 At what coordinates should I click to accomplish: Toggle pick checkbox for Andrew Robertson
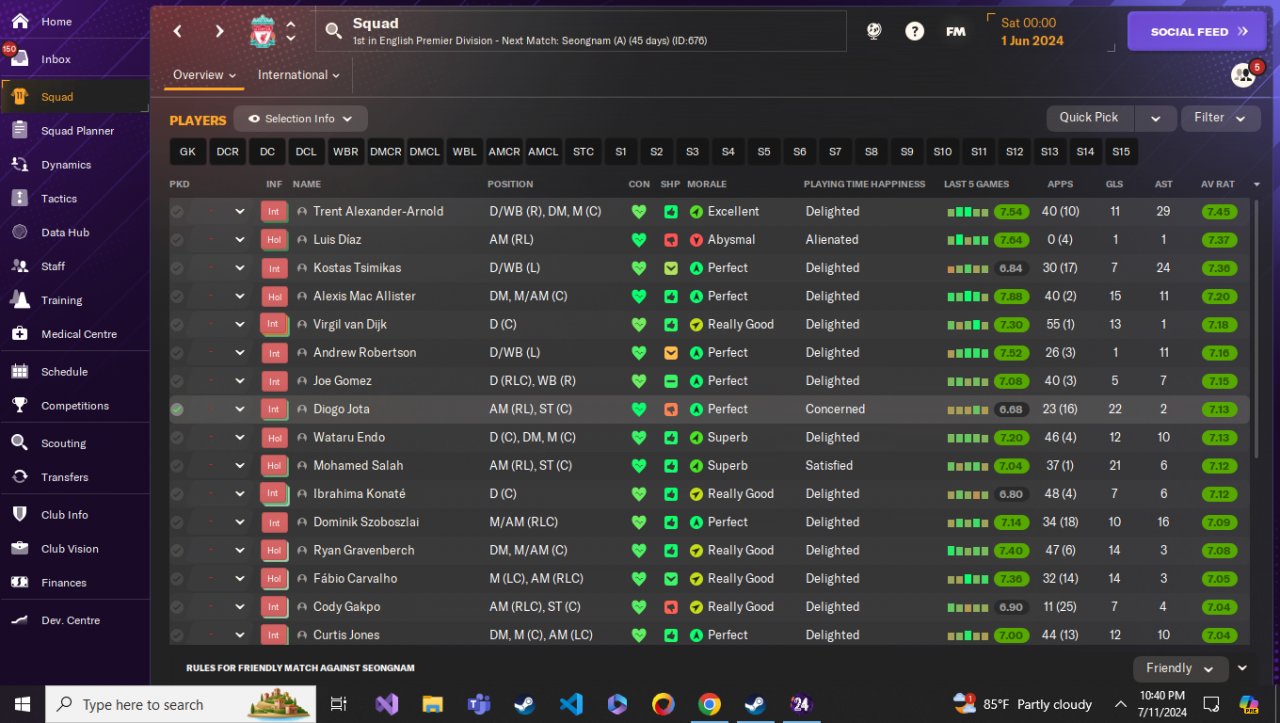(x=177, y=353)
